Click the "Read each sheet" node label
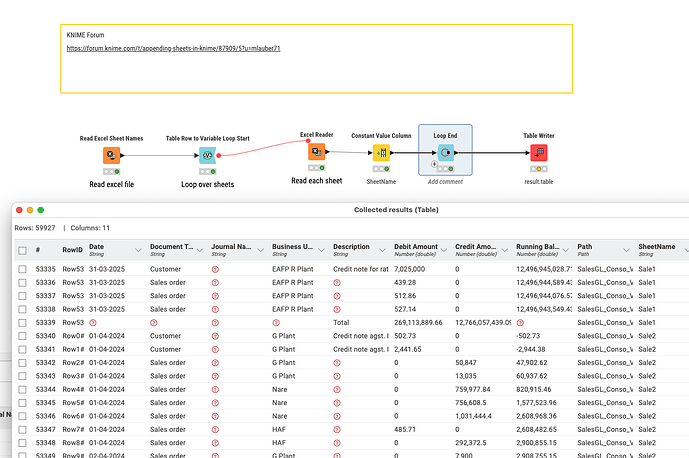Screen dimensions: 689x458 tap(316, 181)
